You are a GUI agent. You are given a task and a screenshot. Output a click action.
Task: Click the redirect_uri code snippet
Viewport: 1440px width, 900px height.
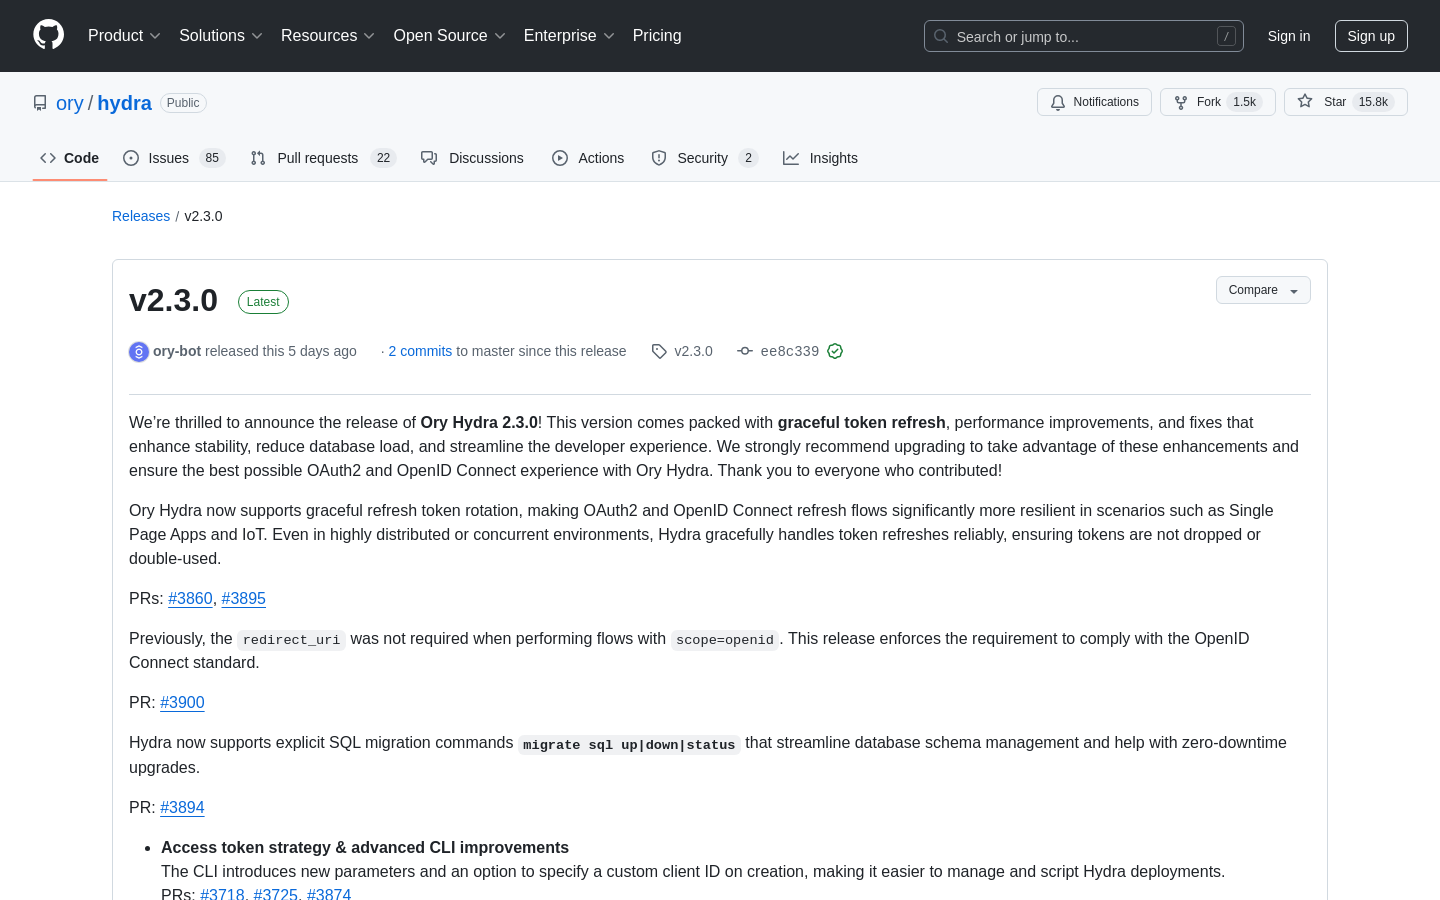pos(291,640)
